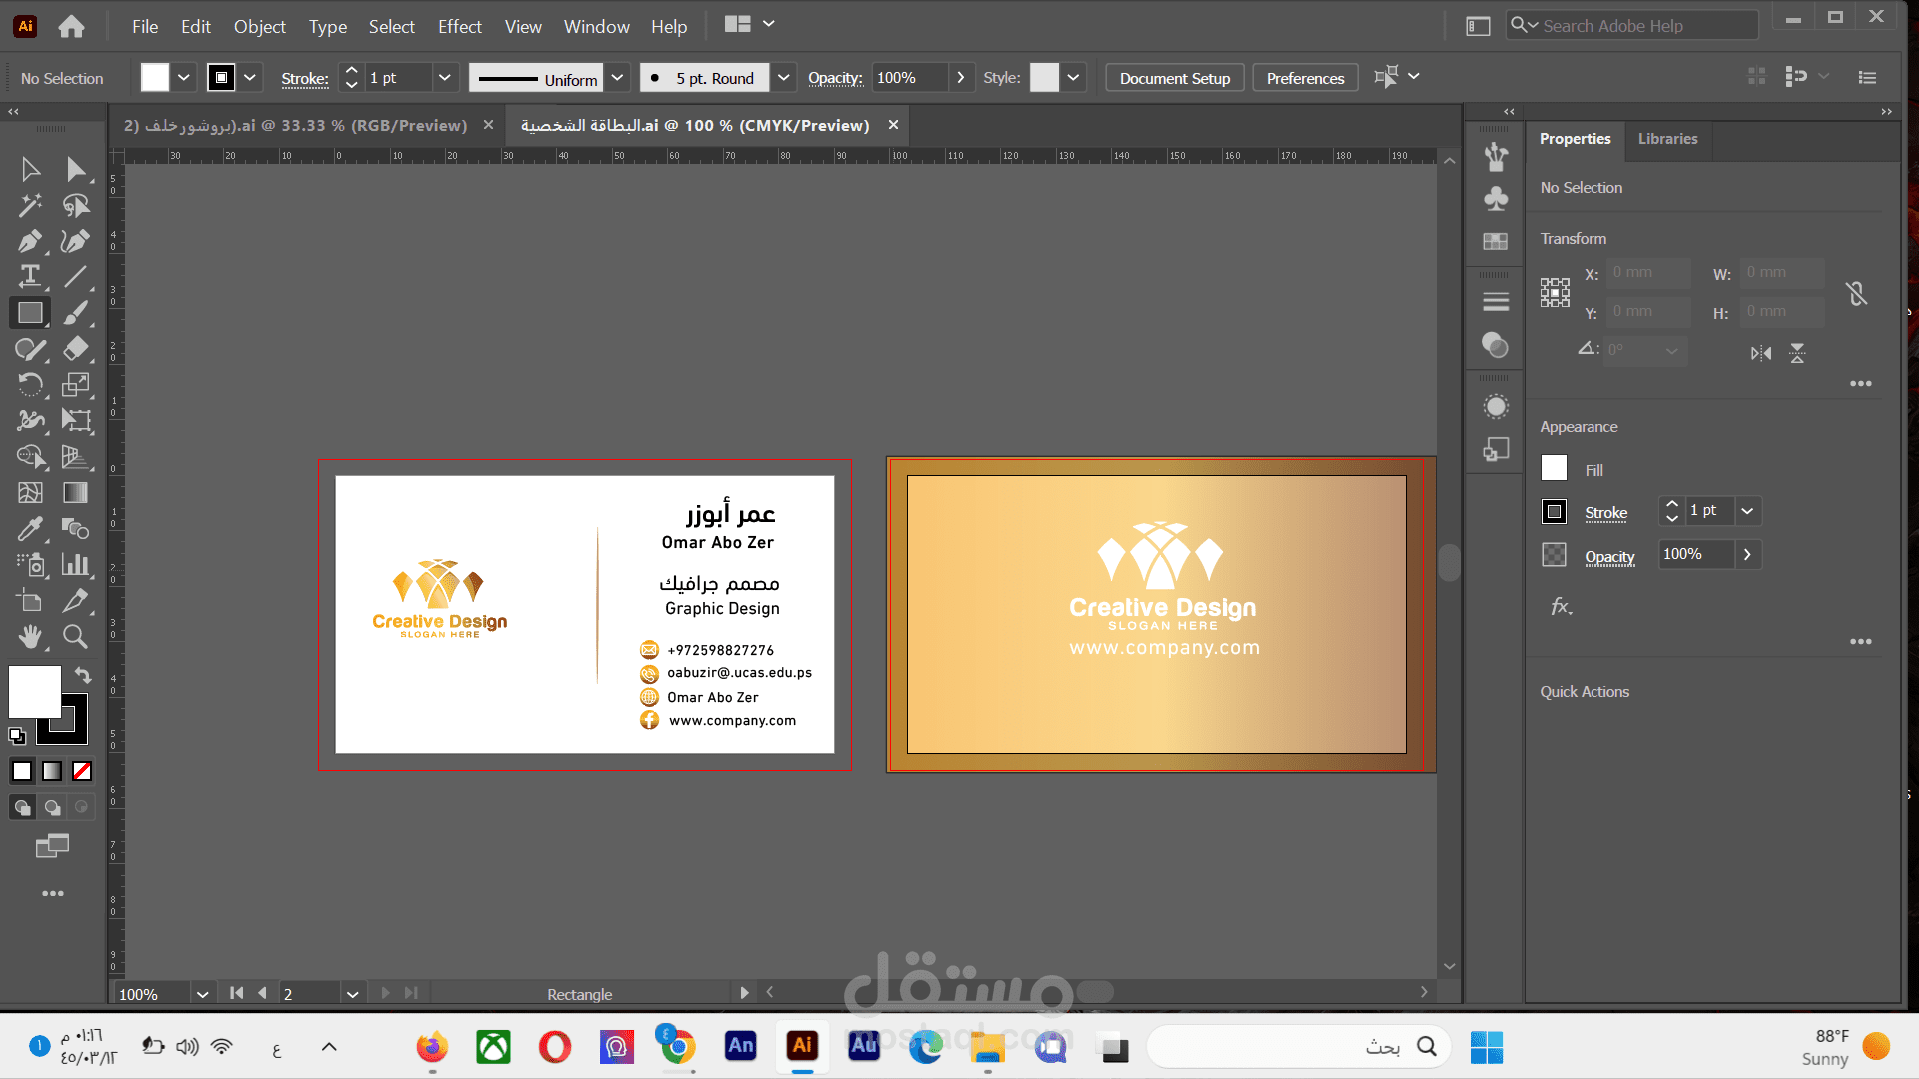Screen dimensions: 1919x1079
Task: Open the artboard navigation dropdown
Action: coord(352,994)
